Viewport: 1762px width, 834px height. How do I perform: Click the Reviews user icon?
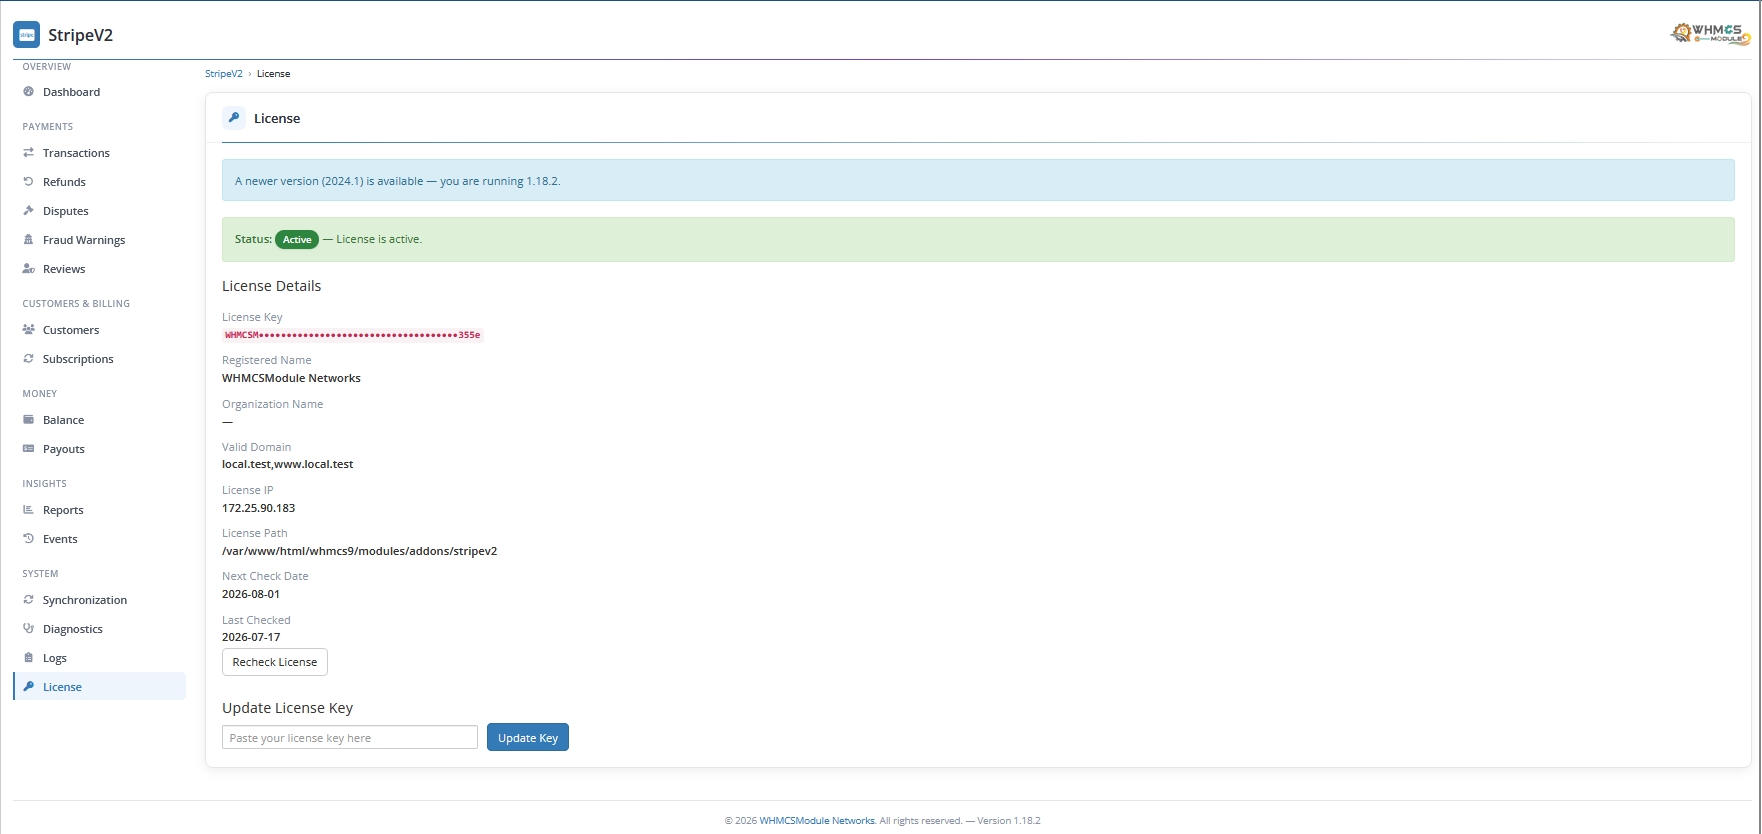click(x=29, y=269)
